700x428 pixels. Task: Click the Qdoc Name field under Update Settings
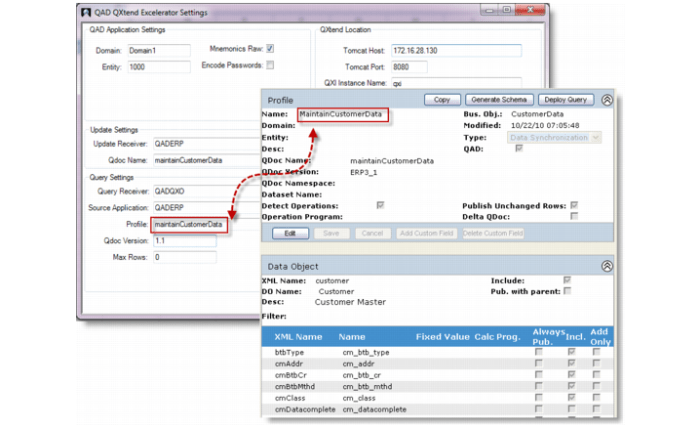(207, 160)
